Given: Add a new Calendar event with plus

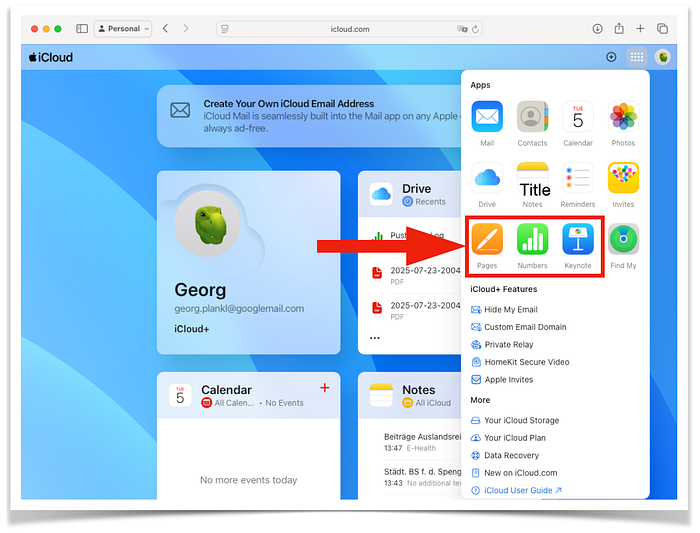Looking at the screenshot, I should coord(325,388).
